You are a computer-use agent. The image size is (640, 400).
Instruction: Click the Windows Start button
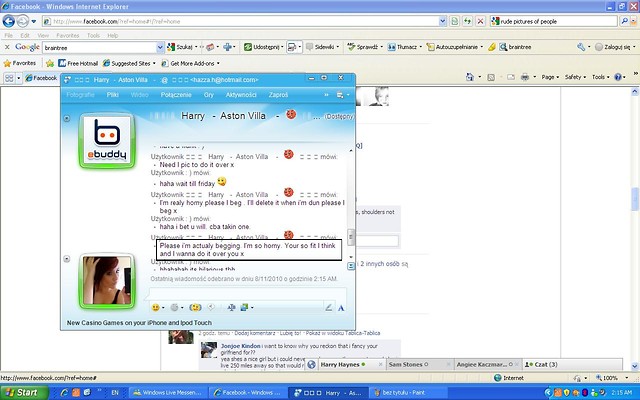(x=24, y=393)
